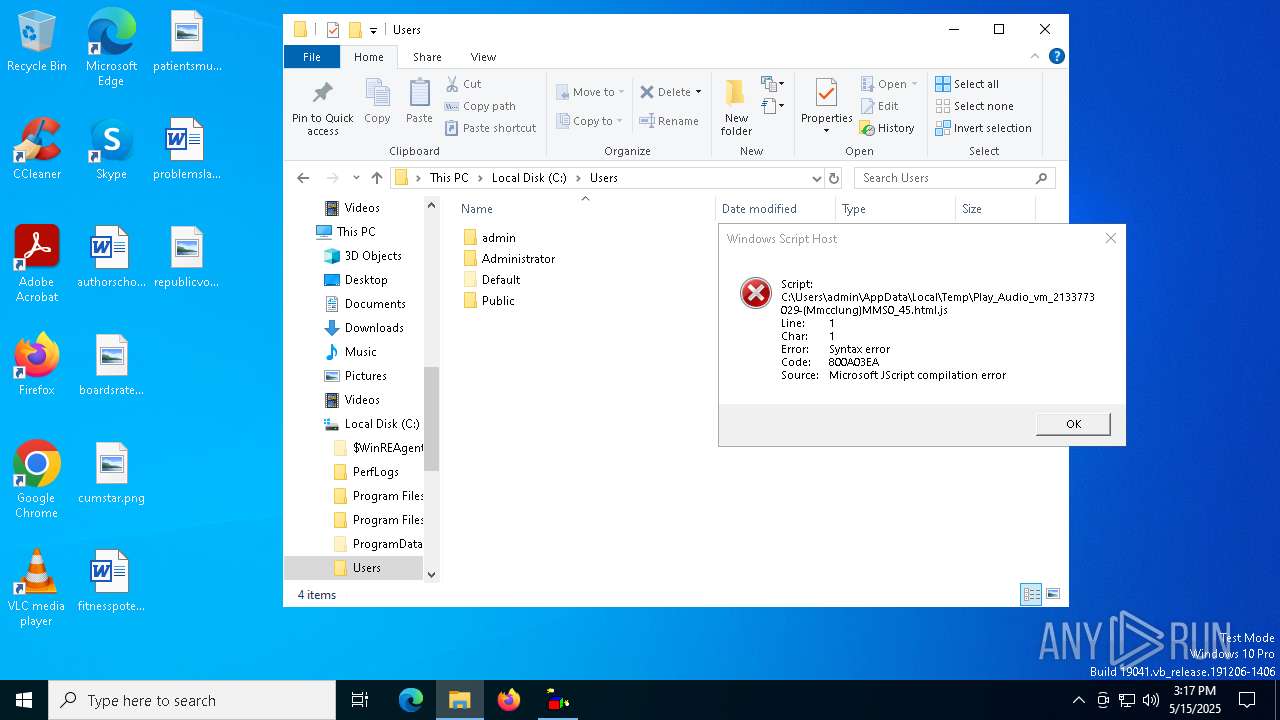Refresh the Users folder view
The image size is (1280, 720).
pos(834,178)
